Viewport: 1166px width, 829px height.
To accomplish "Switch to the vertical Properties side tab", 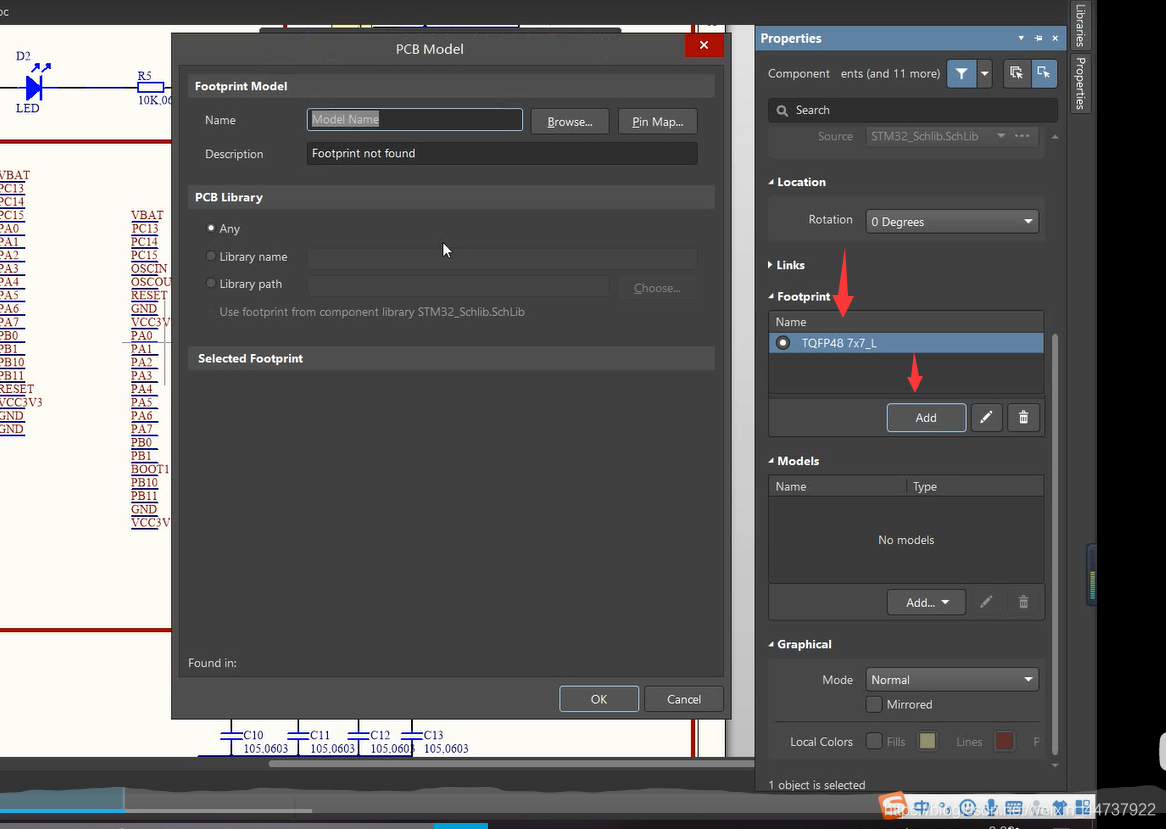I will pyautogui.click(x=1080, y=83).
